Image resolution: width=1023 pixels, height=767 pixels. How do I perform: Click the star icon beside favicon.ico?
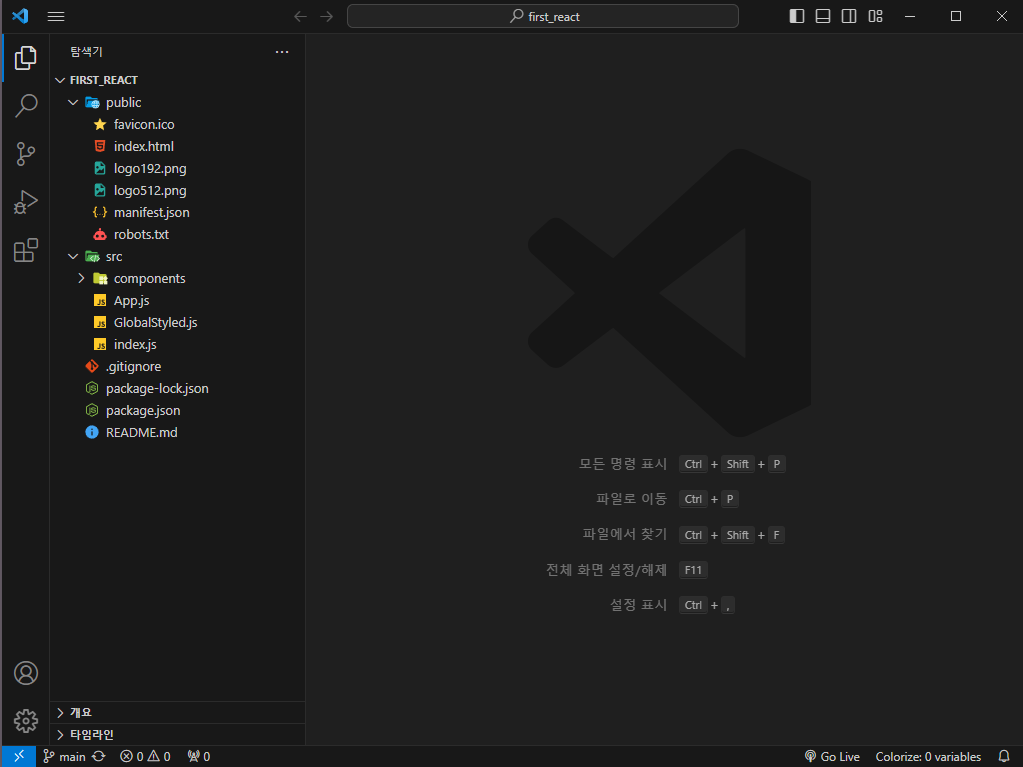[100, 125]
